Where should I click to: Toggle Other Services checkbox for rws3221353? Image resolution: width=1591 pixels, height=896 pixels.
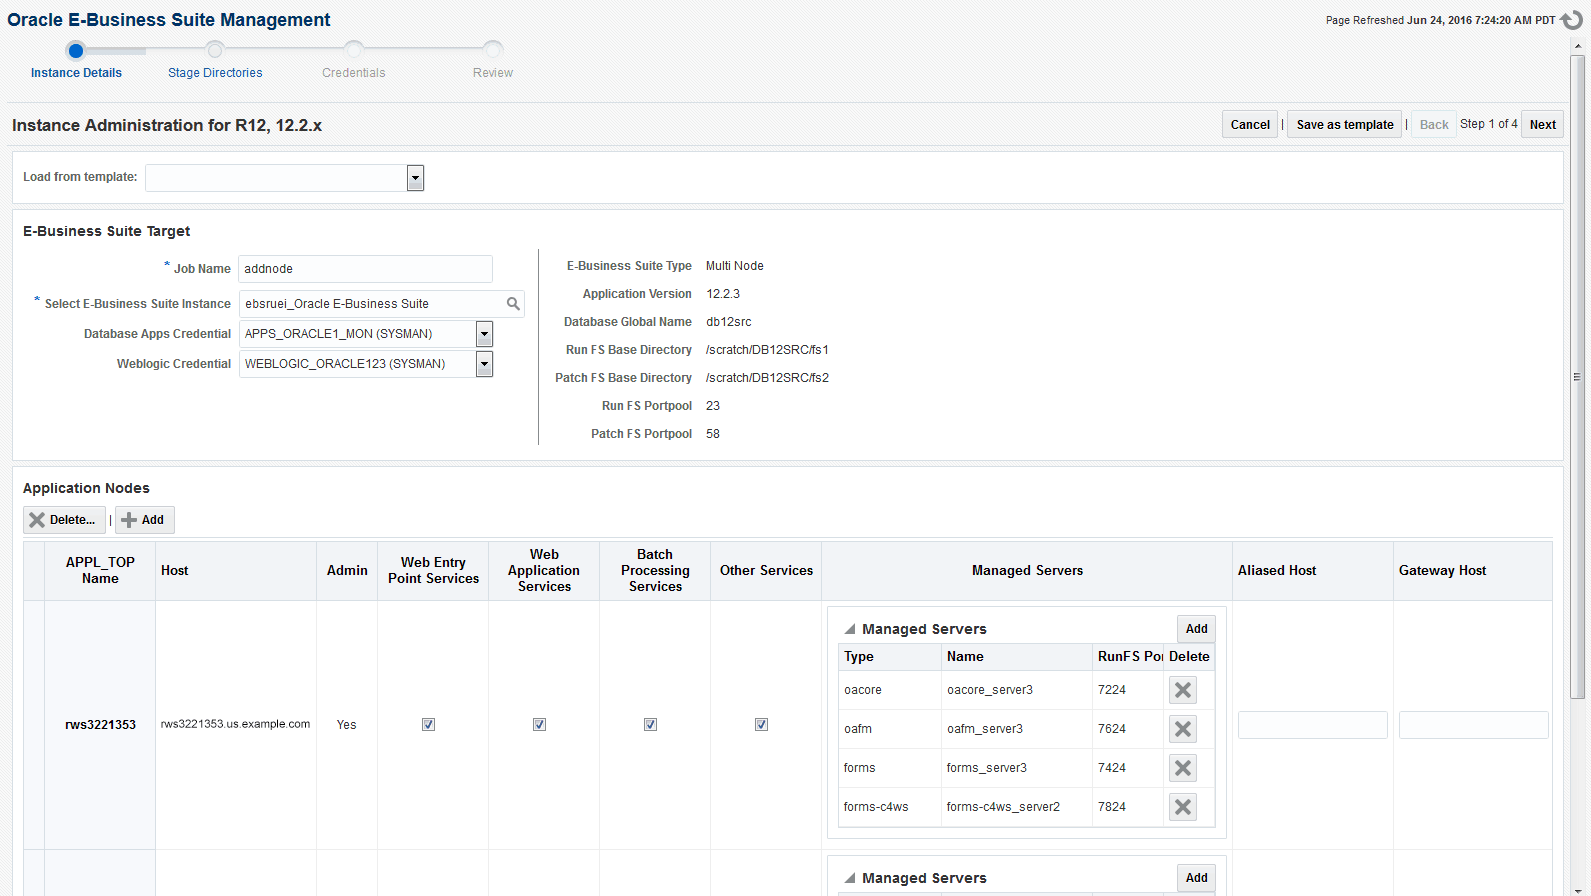click(x=761, y=724)
